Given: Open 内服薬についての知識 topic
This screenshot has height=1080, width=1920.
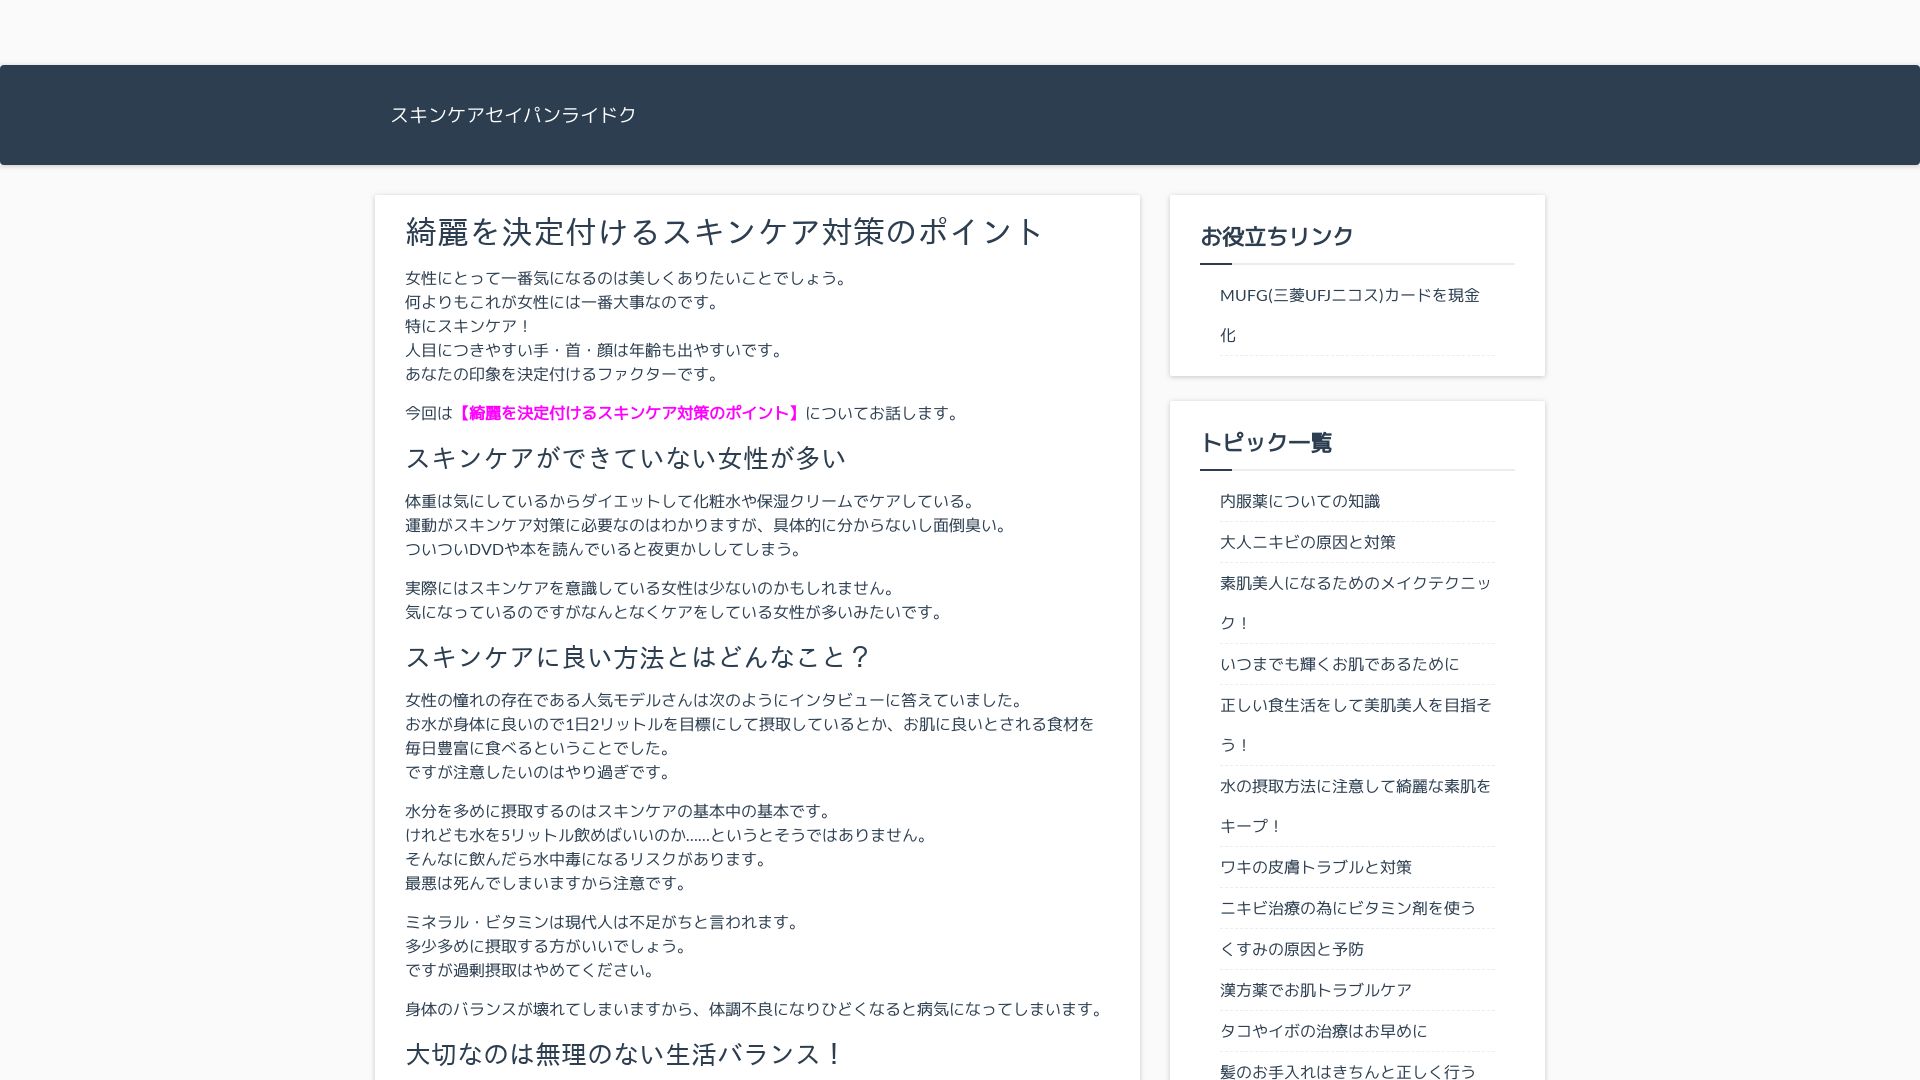Looking at the screenshot, I should tap(1299, 501).
